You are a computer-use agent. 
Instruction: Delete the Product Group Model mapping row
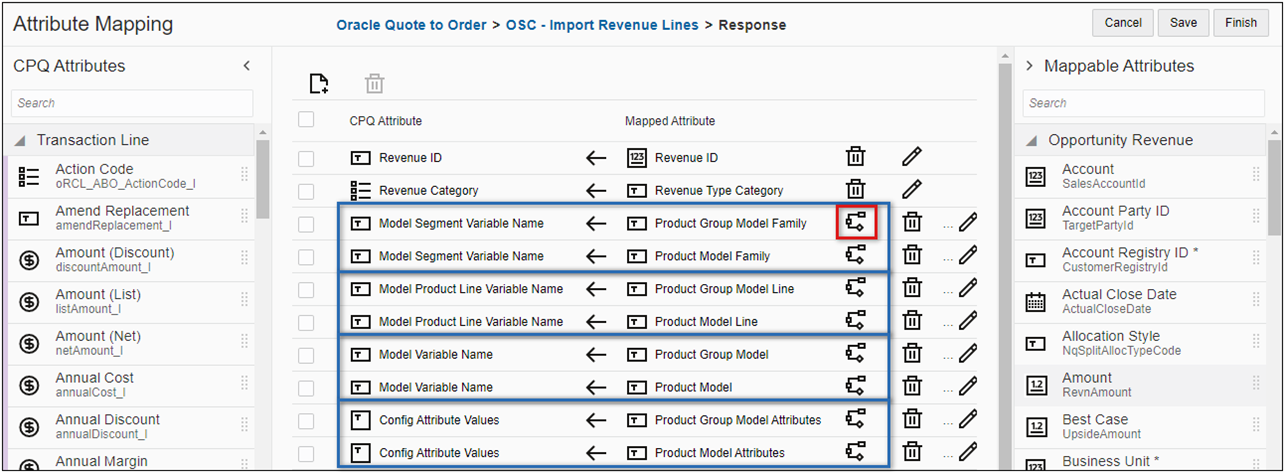pos(912,354)
